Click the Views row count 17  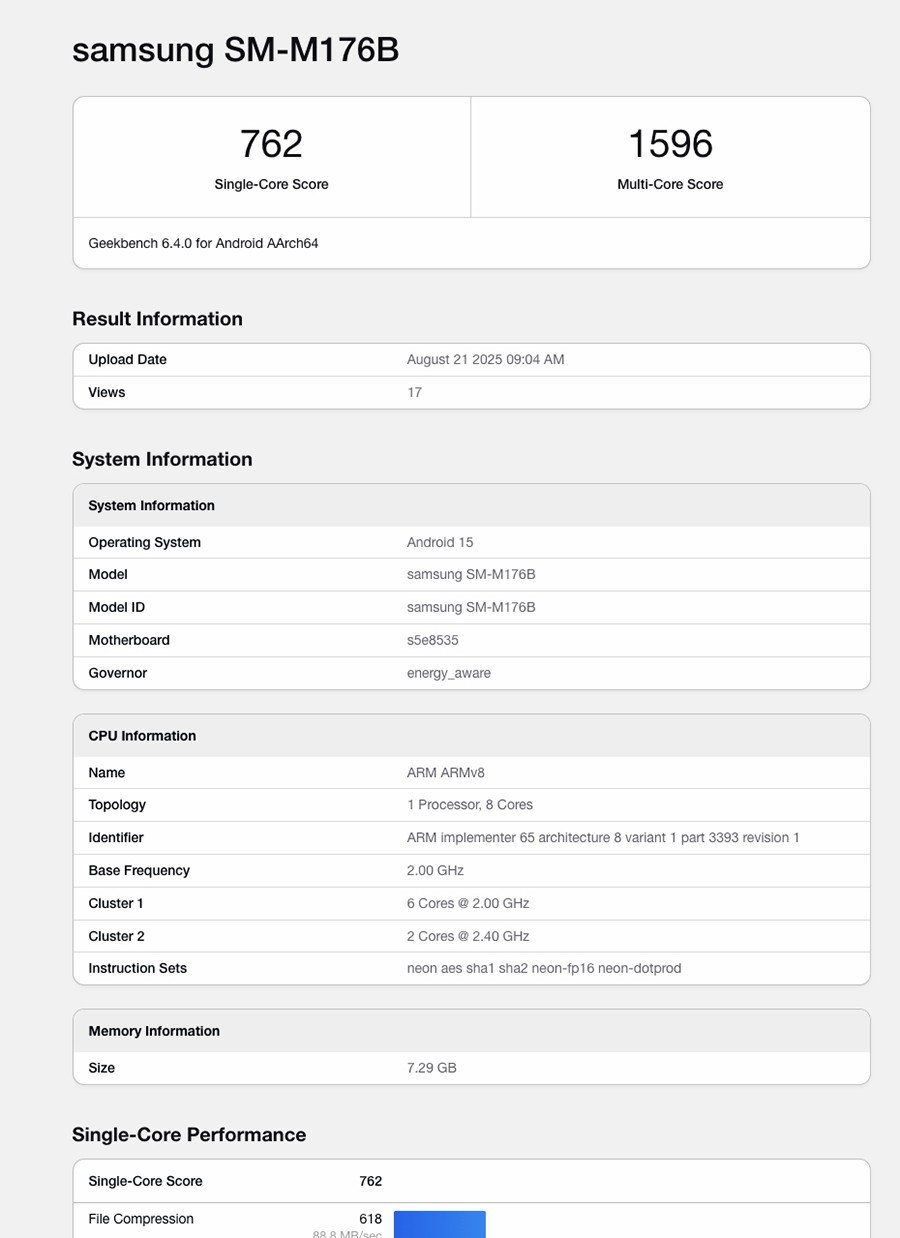(x=414, y=393)
